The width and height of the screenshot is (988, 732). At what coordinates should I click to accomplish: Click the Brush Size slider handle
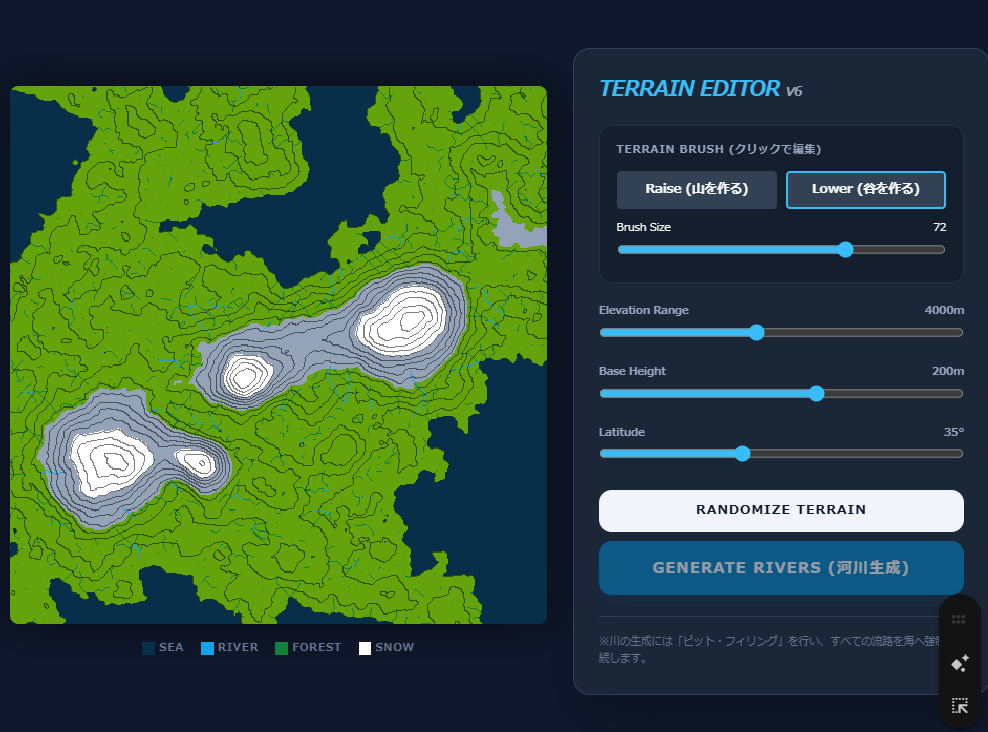[x=845, y=249]
